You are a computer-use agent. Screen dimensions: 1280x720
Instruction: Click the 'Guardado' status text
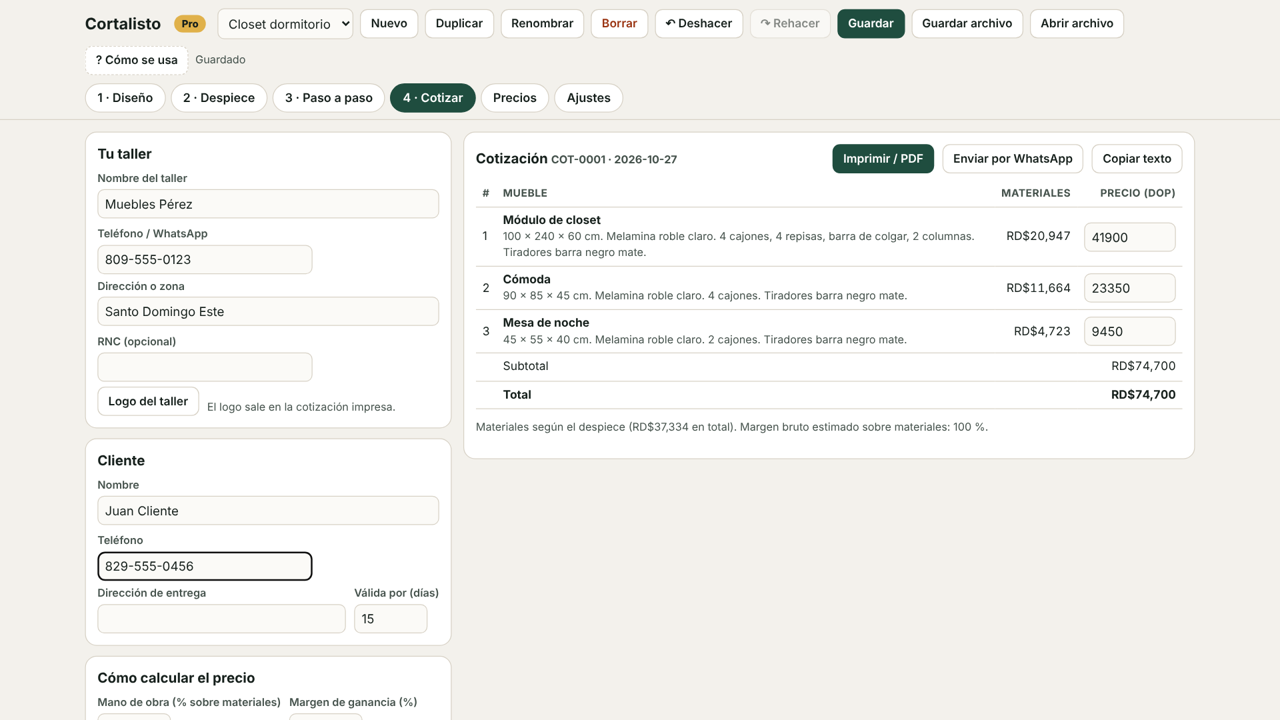(220, 60)
